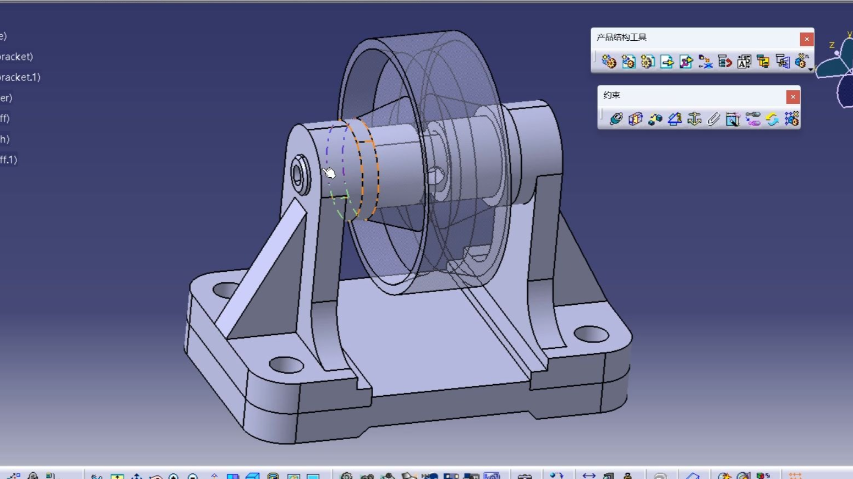Image resolution: width=853 pixels, height=479 pixels.
Task: Enable the Quick Constraint tool
Action: (x=733, y=119)
